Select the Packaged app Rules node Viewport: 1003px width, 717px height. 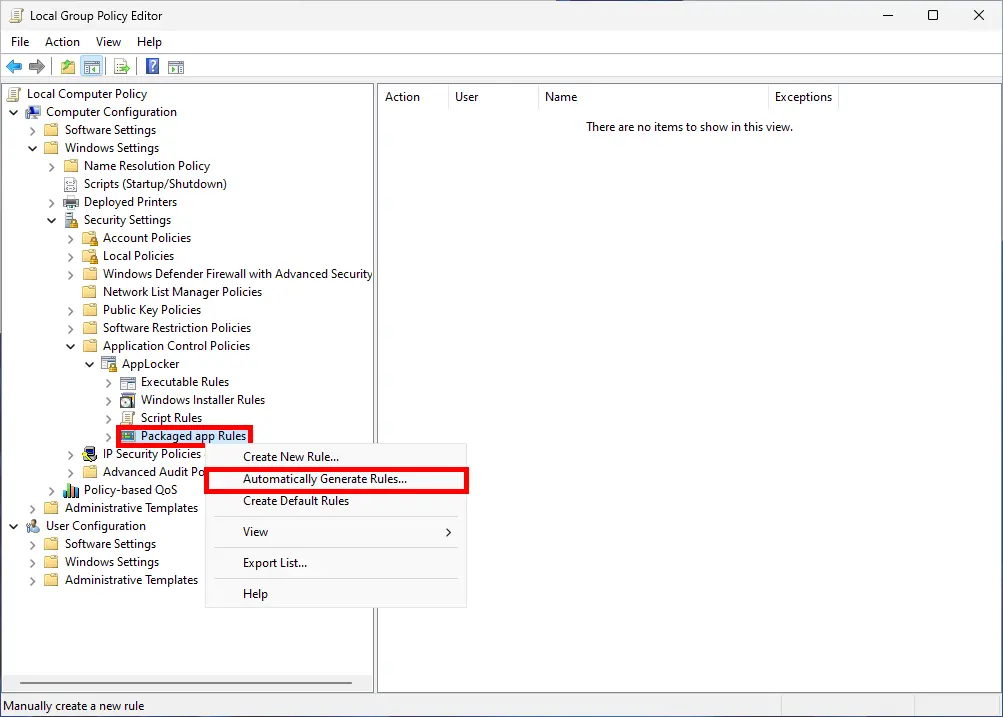(192, 435)
